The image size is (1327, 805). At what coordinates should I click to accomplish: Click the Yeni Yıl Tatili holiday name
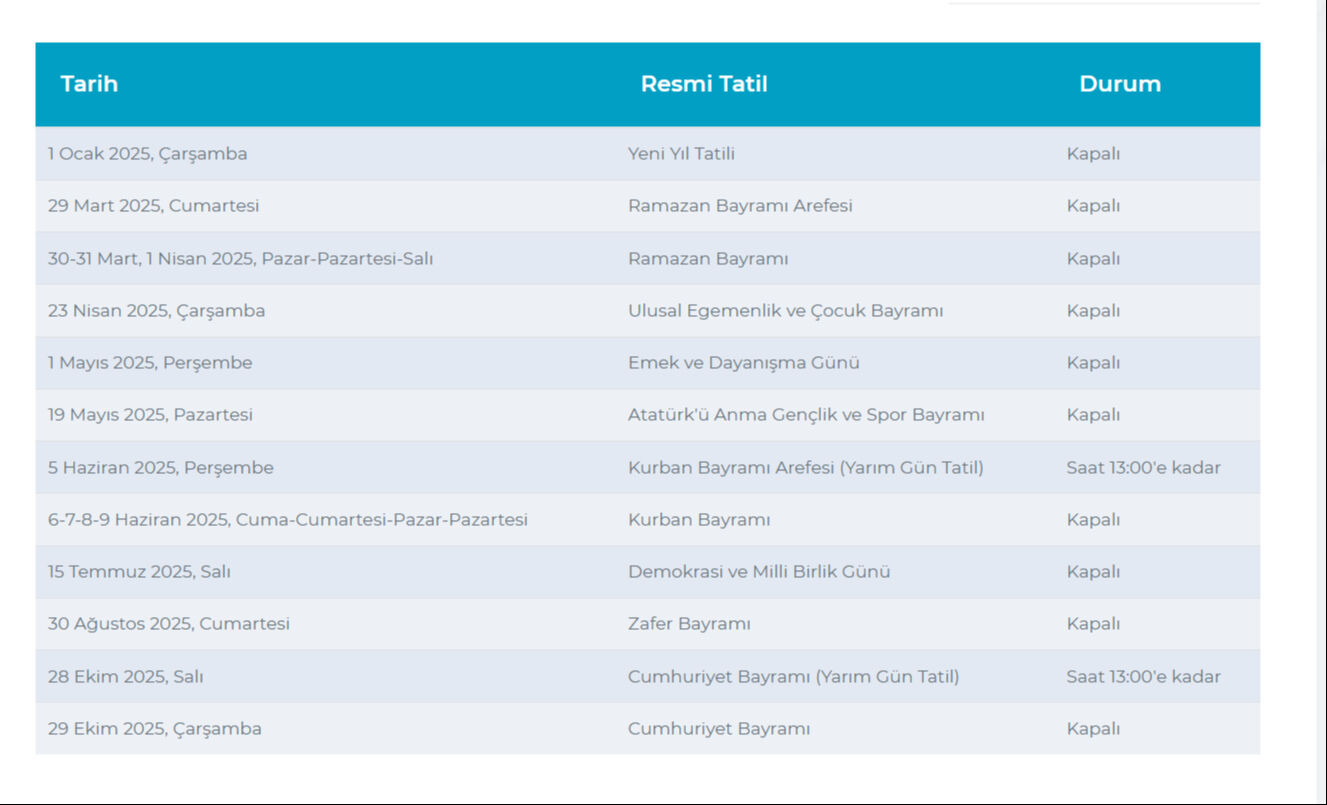(681, 154)
